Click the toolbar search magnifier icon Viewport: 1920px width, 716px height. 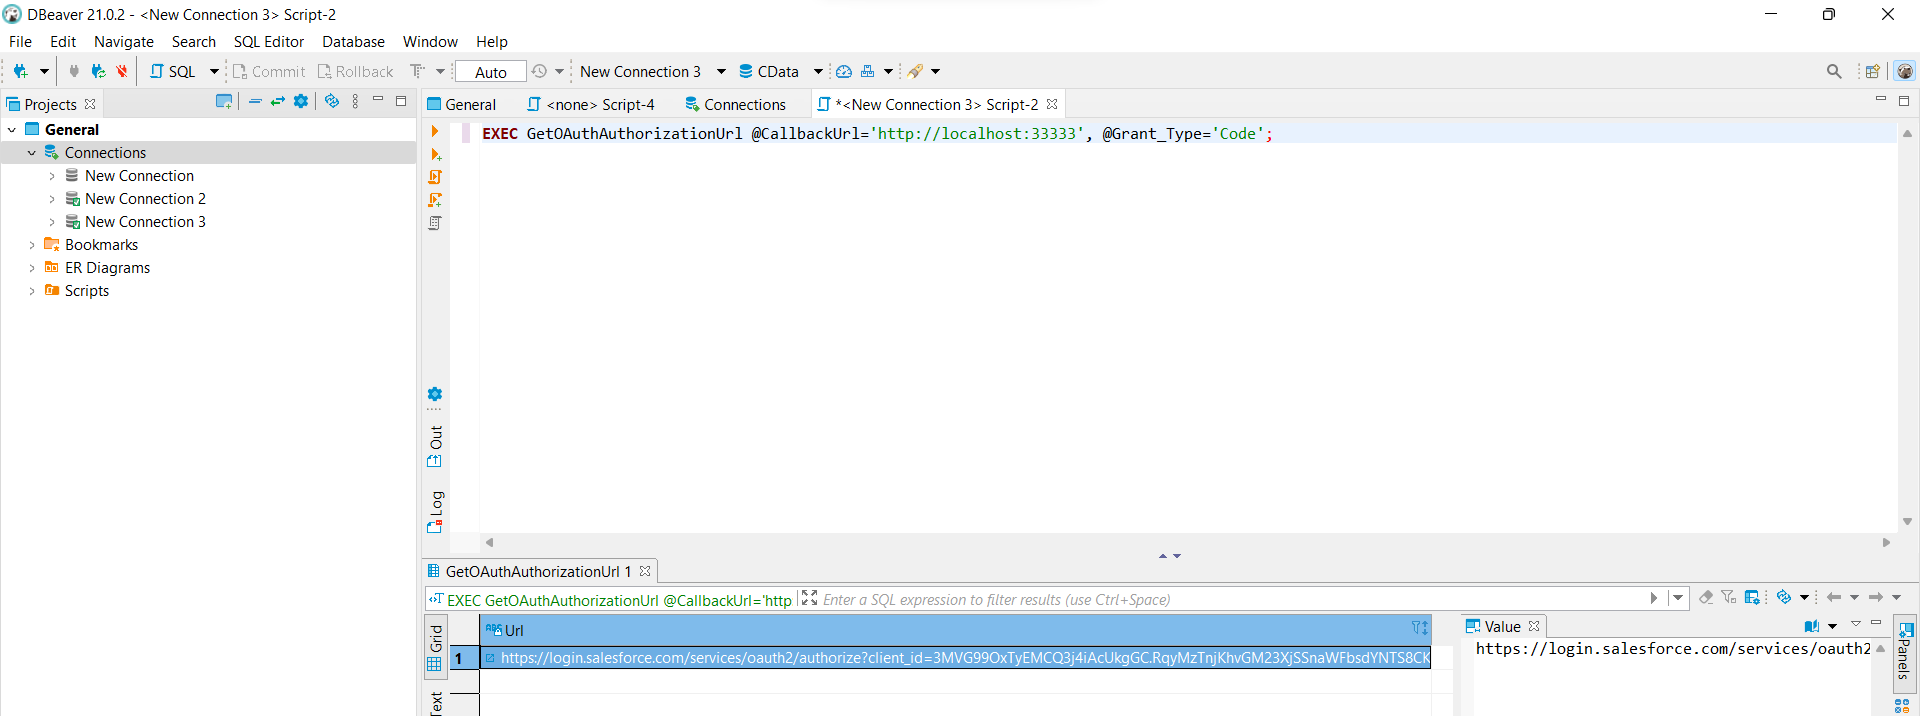(1834, 71)
